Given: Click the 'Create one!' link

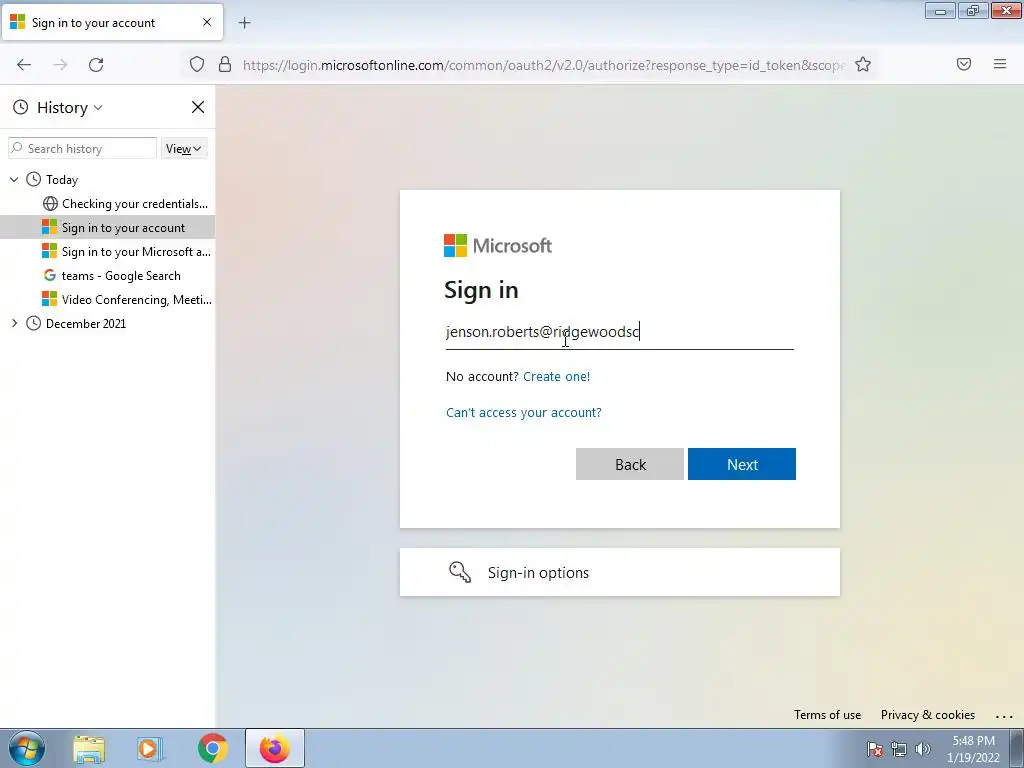Looking at the screenshot, I should [x=556, y=376].
